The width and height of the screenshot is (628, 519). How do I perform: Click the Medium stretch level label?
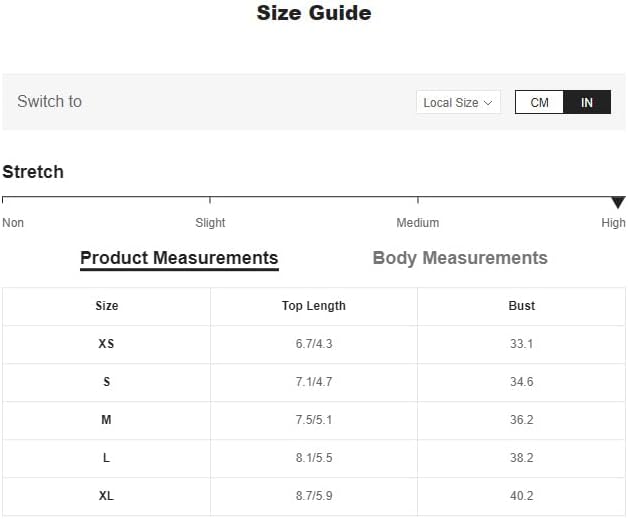tap(417, 223)
